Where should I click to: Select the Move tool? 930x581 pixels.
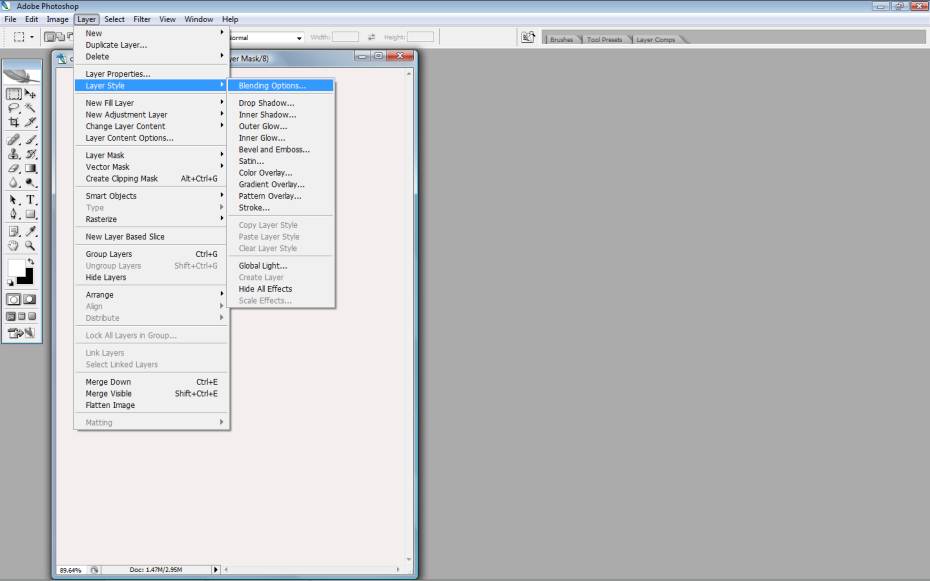pyautogui.click(x=30, y=94)
